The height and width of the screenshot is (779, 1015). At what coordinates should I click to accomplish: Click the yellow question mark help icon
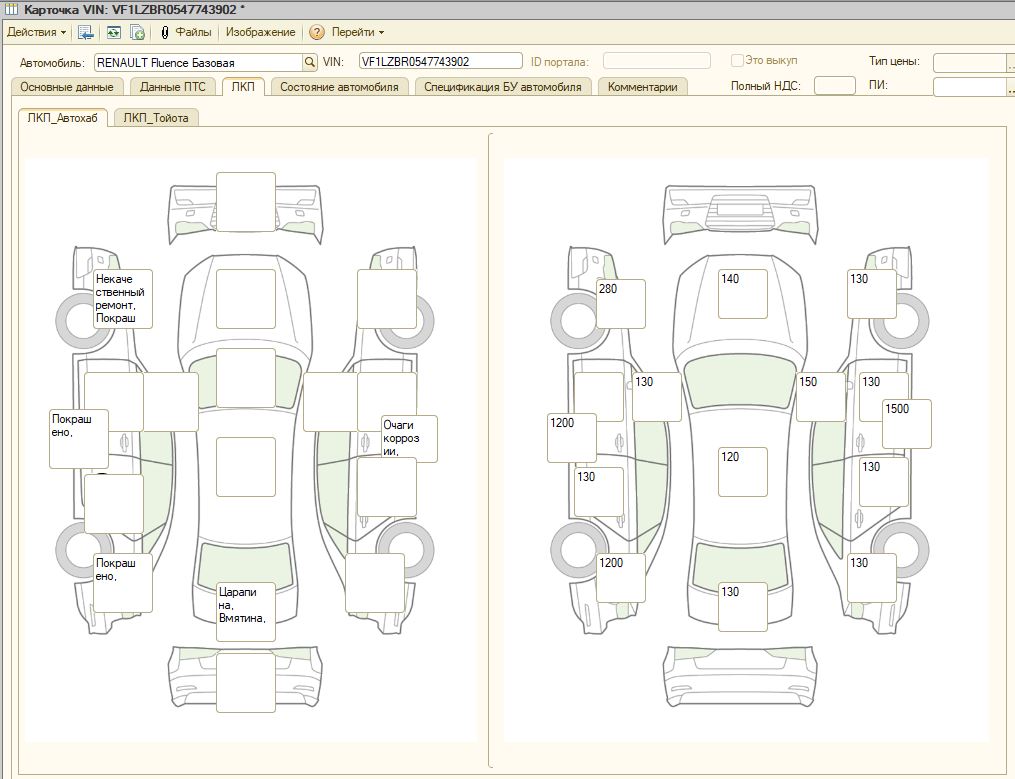click(317, 32)
